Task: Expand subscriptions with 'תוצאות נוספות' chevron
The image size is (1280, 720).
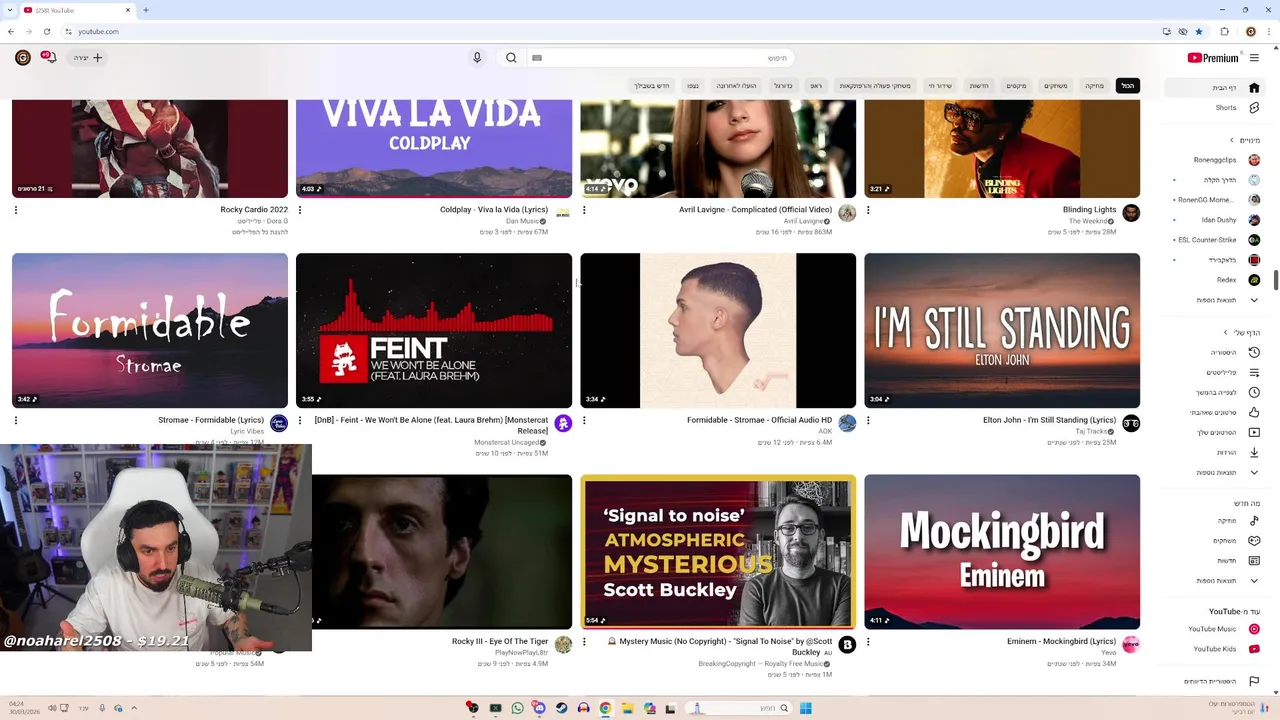Action: pos(1254,300)
